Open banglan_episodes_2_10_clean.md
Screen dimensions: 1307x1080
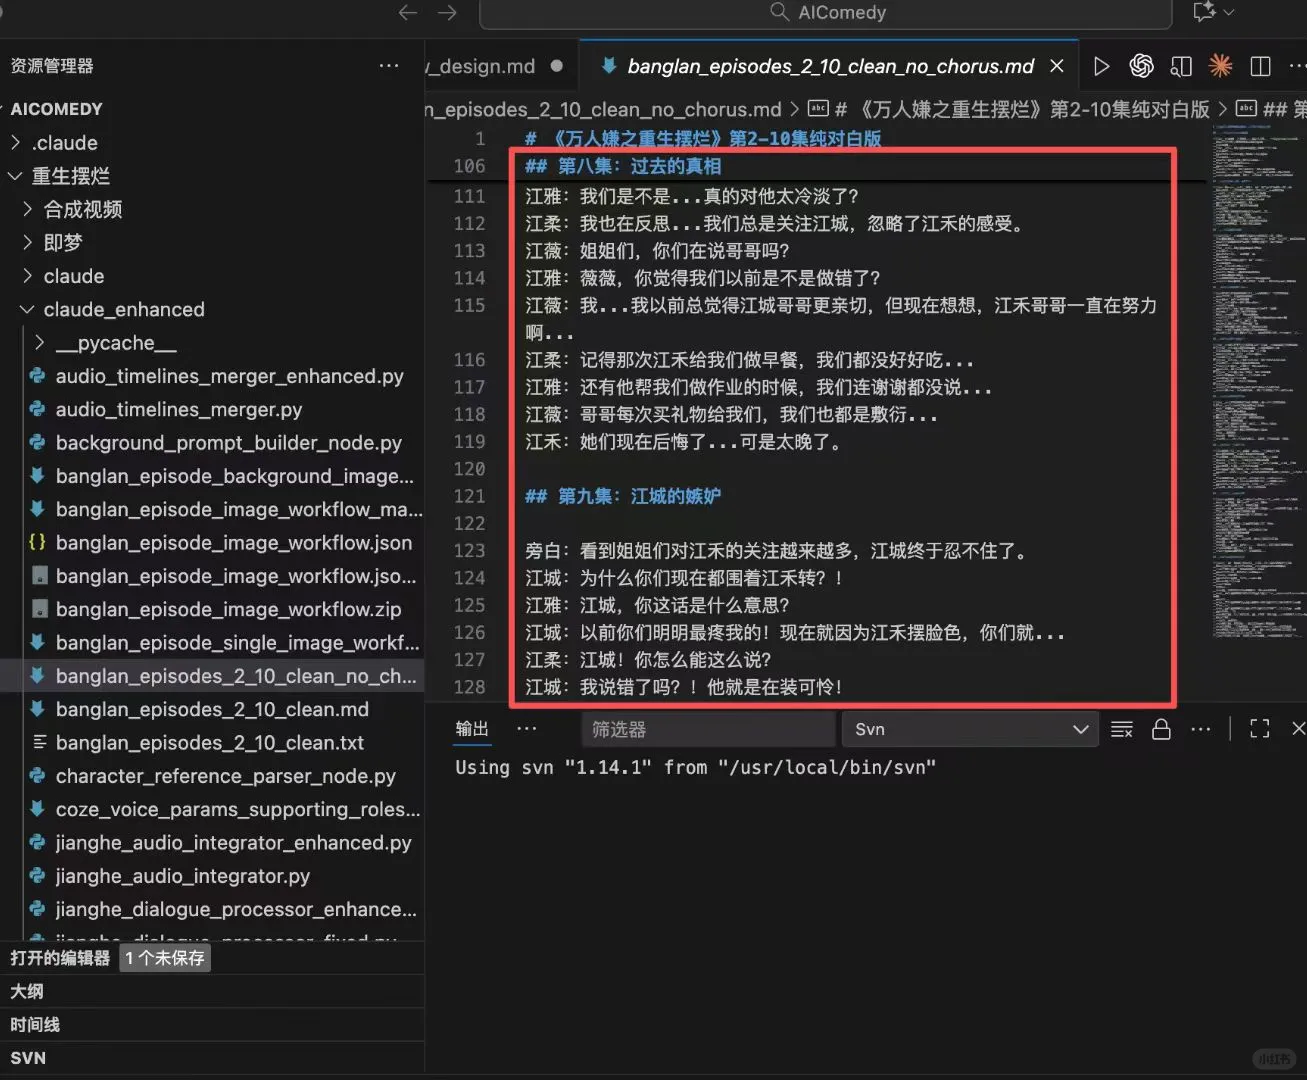point(212,709)
